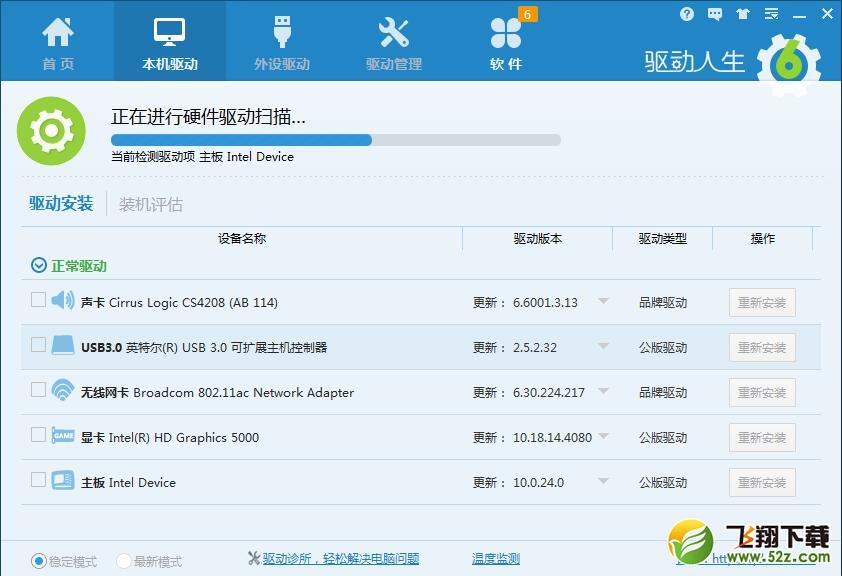
Task: Click the 设备名称 column header
Action: [x=242, y=238]
